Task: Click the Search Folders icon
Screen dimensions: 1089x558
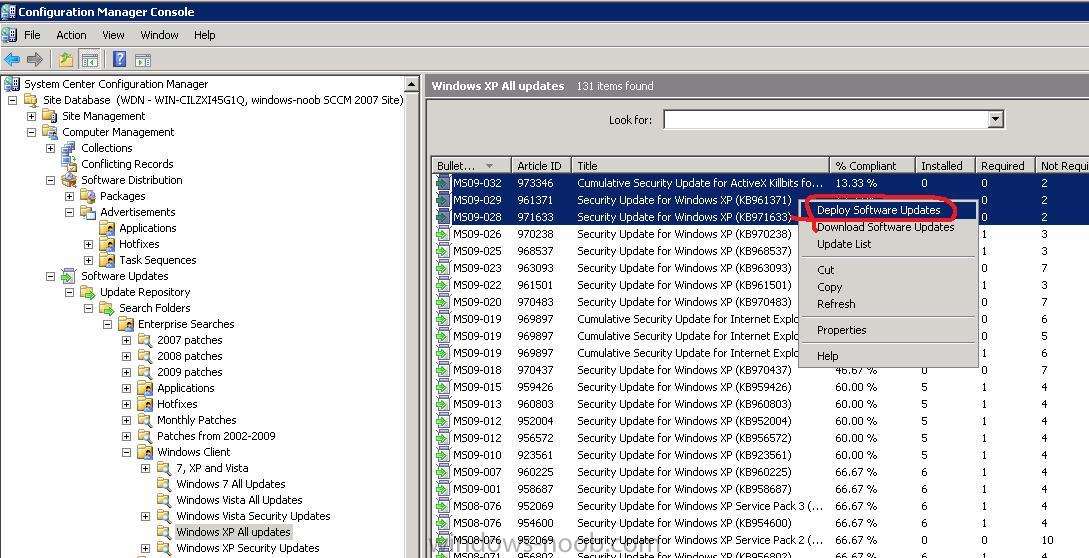Action: click(x=106, y=308)
